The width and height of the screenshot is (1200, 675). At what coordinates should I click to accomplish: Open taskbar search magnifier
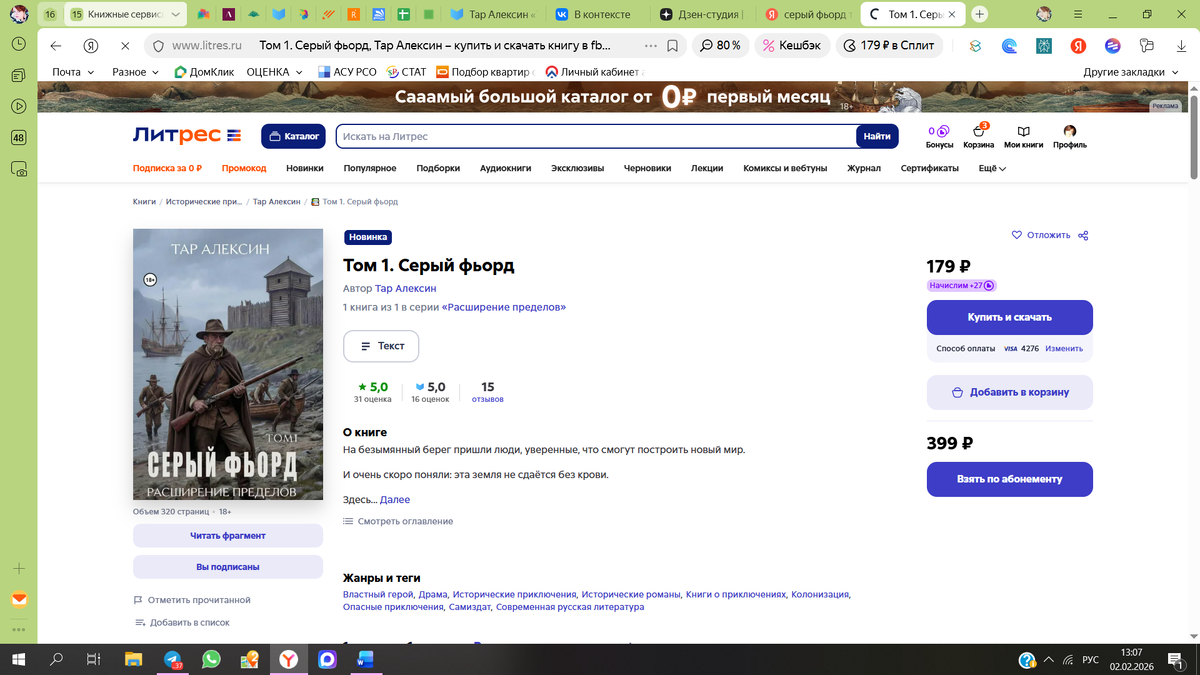click(x=56, y=659)
